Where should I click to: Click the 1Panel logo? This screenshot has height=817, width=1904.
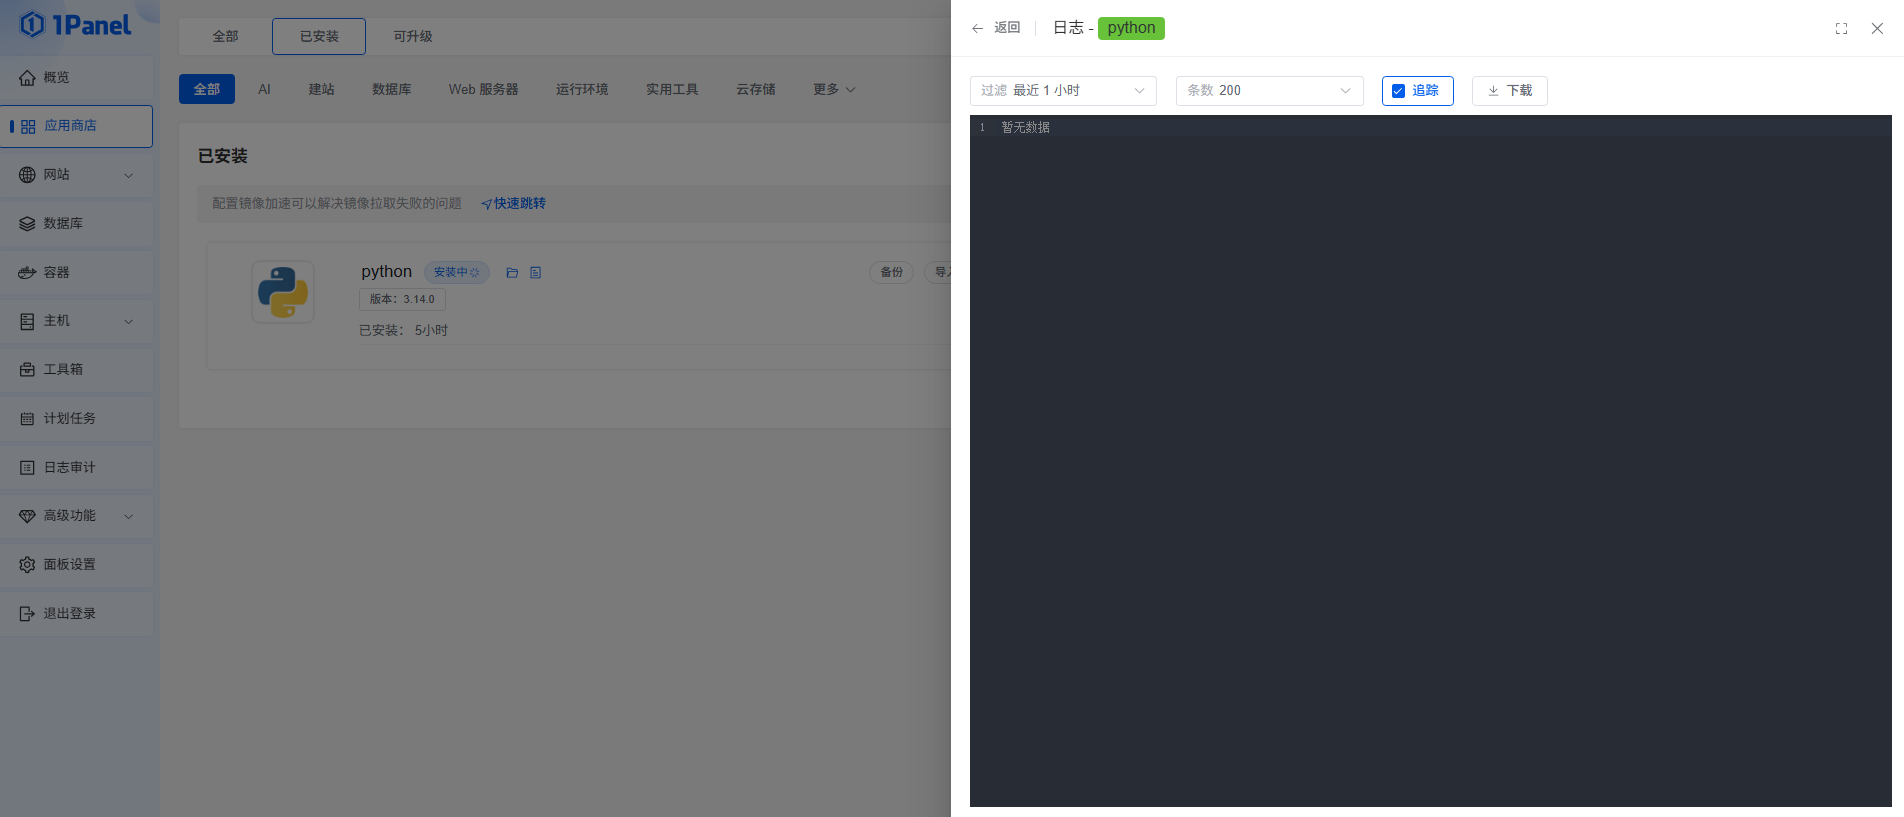(x=76, y=25)
